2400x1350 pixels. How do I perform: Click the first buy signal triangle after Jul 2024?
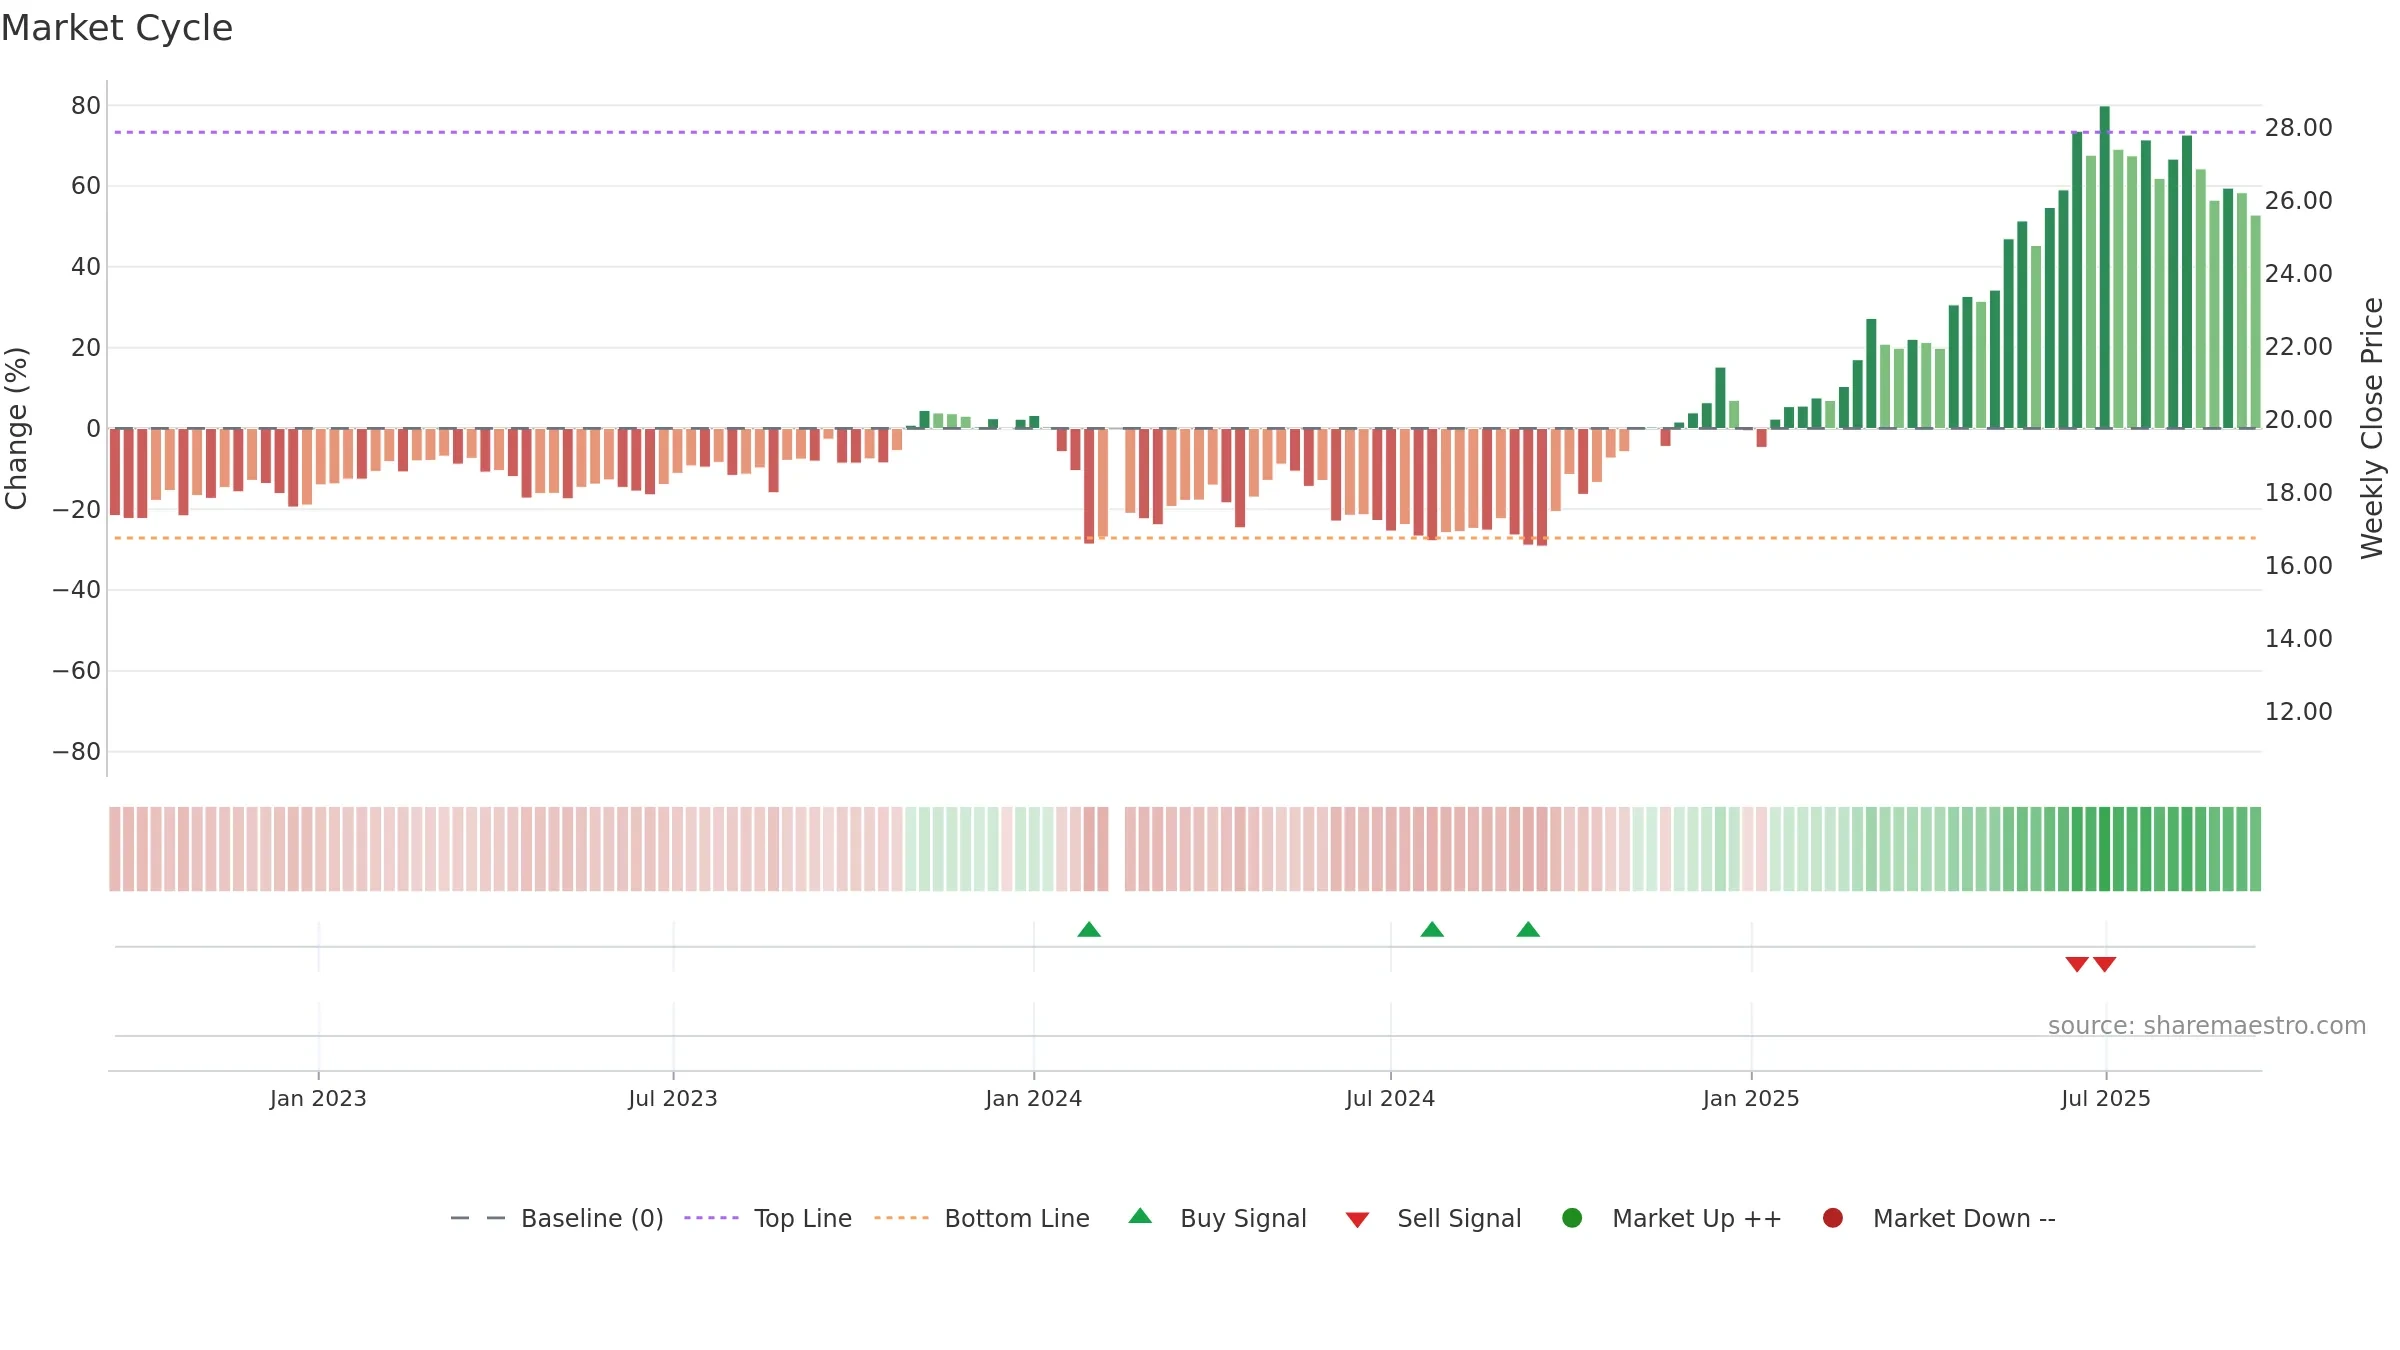(x=1432, y=930)
